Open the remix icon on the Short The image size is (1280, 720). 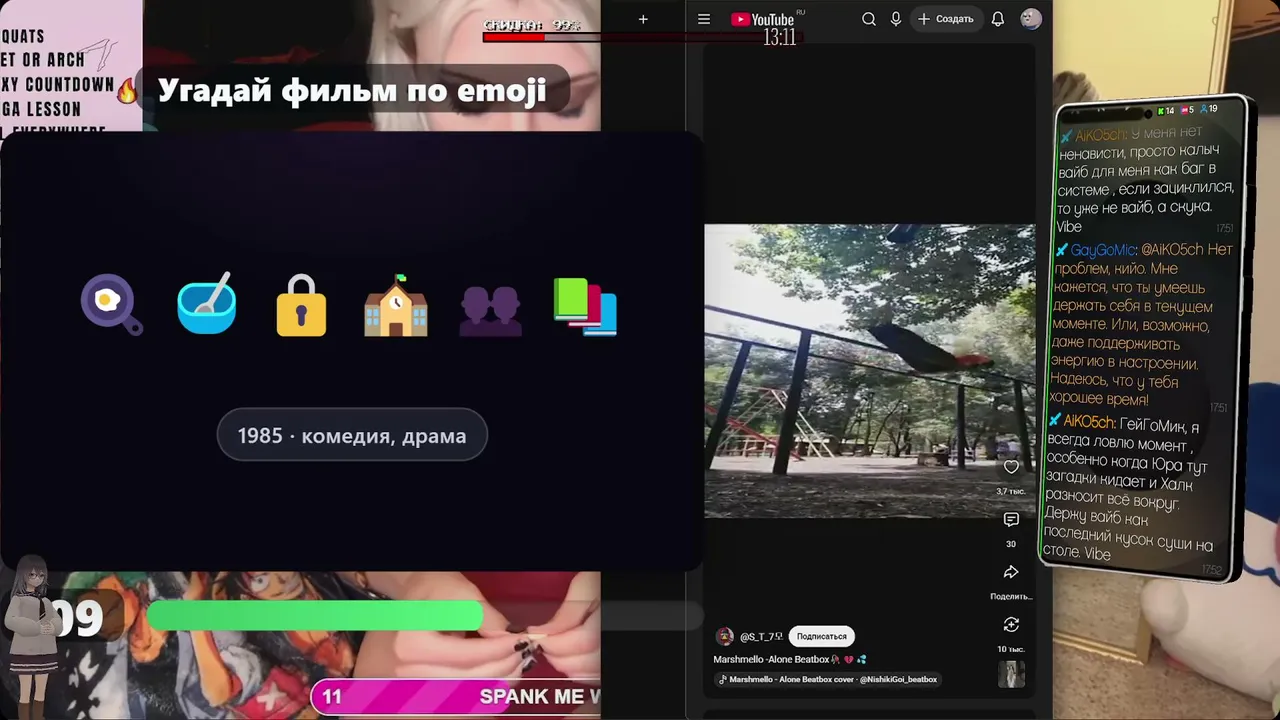[x=1011, y=625]
